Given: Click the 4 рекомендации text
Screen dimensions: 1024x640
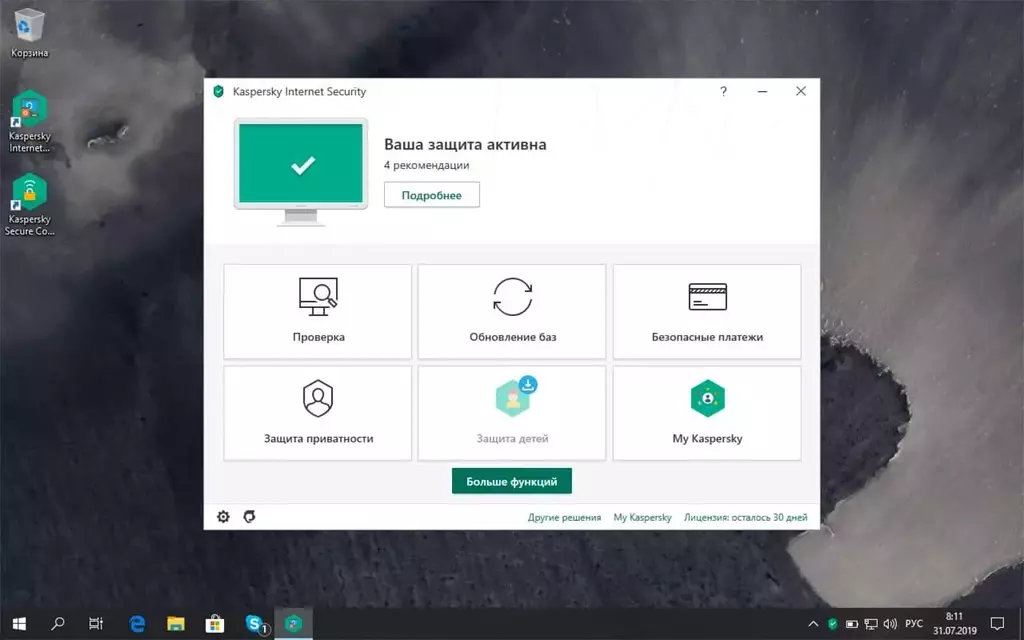Looking at the screenshot, I should pyautogui.click(x=426, y=165).
